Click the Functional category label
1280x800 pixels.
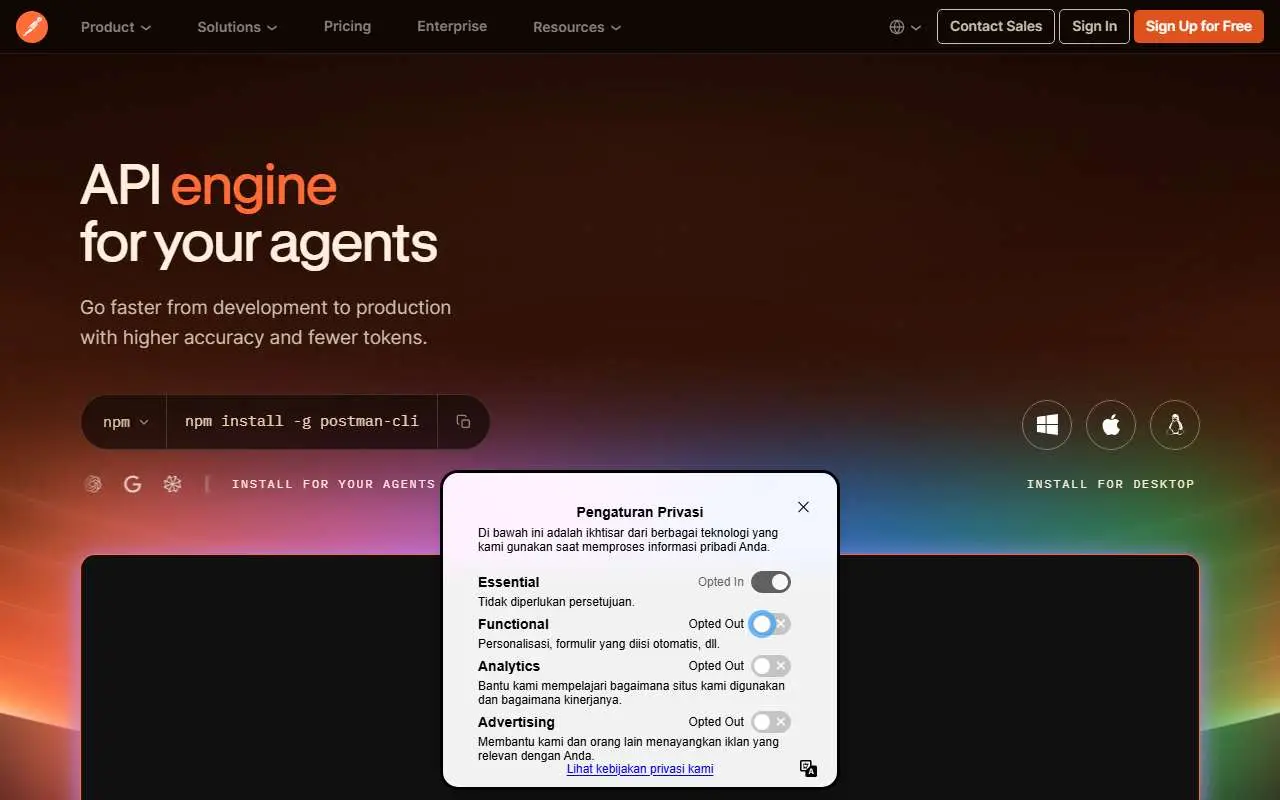tap(513, 624)
